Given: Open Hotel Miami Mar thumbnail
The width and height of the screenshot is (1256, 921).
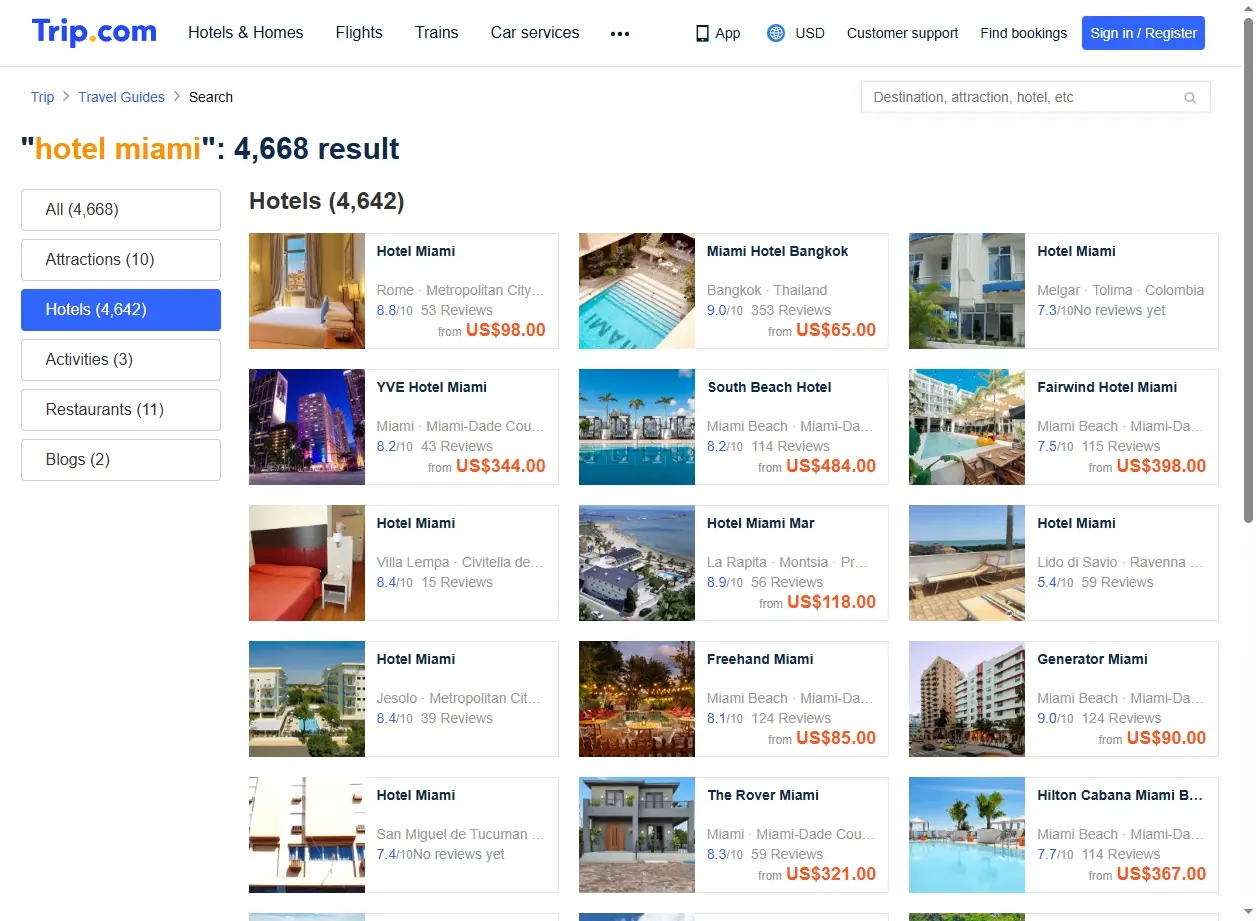Looking at the screenshot, I should click(x=637, y=563).
